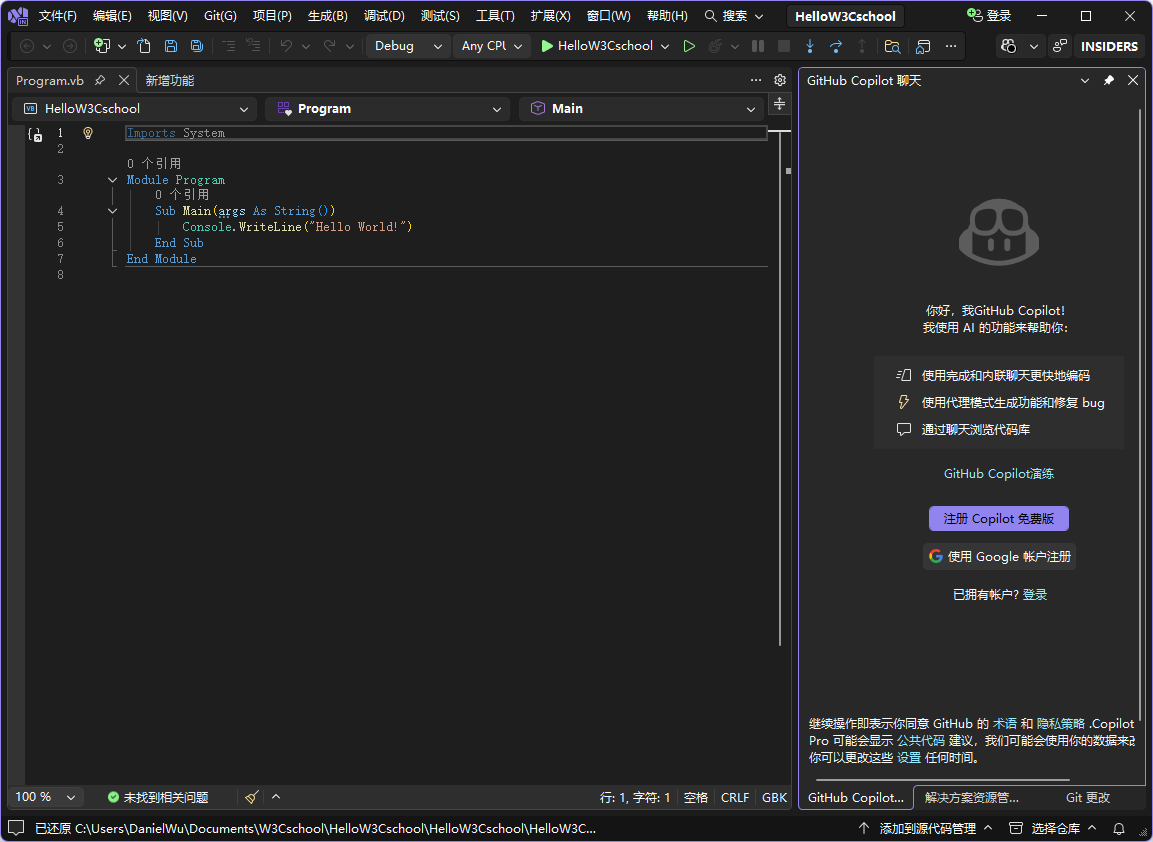This screenshot has height=842, width=1153.
Task: Open the notifications bell in status bar
Action: [1119, 828]
